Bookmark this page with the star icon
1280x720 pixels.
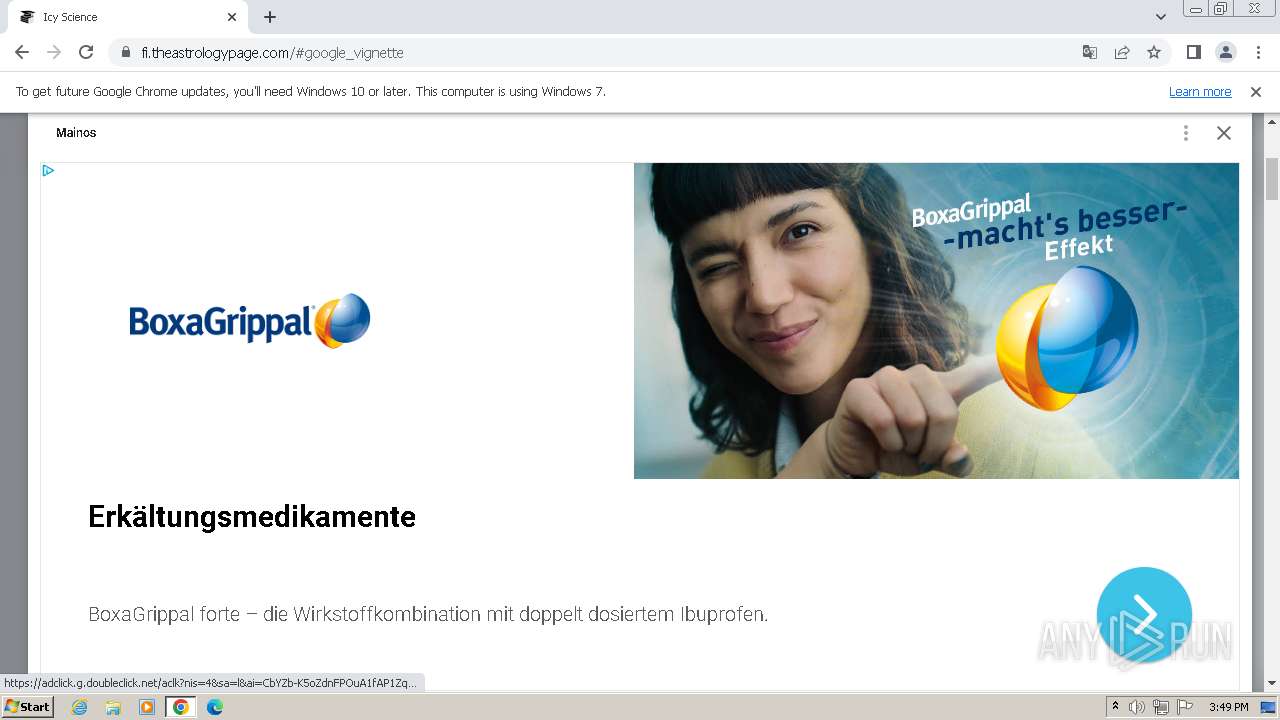1154,52
